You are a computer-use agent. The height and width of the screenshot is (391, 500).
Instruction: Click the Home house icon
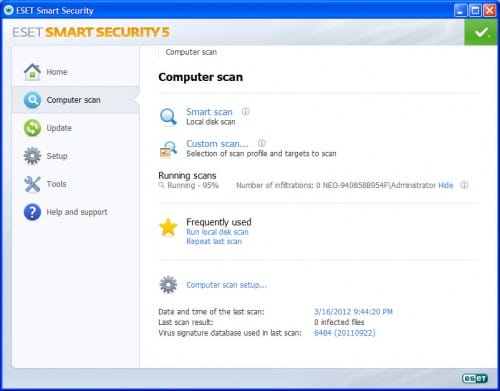click(32, 72)
